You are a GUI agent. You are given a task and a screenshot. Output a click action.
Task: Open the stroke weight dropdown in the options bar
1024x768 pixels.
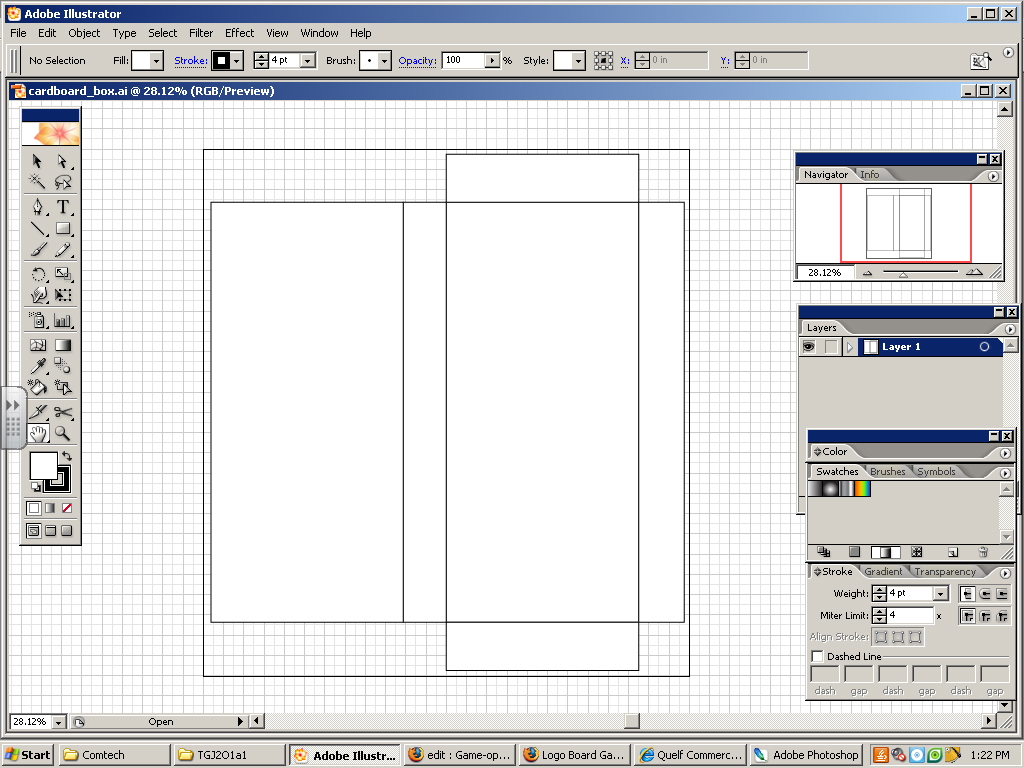point(307,60)
